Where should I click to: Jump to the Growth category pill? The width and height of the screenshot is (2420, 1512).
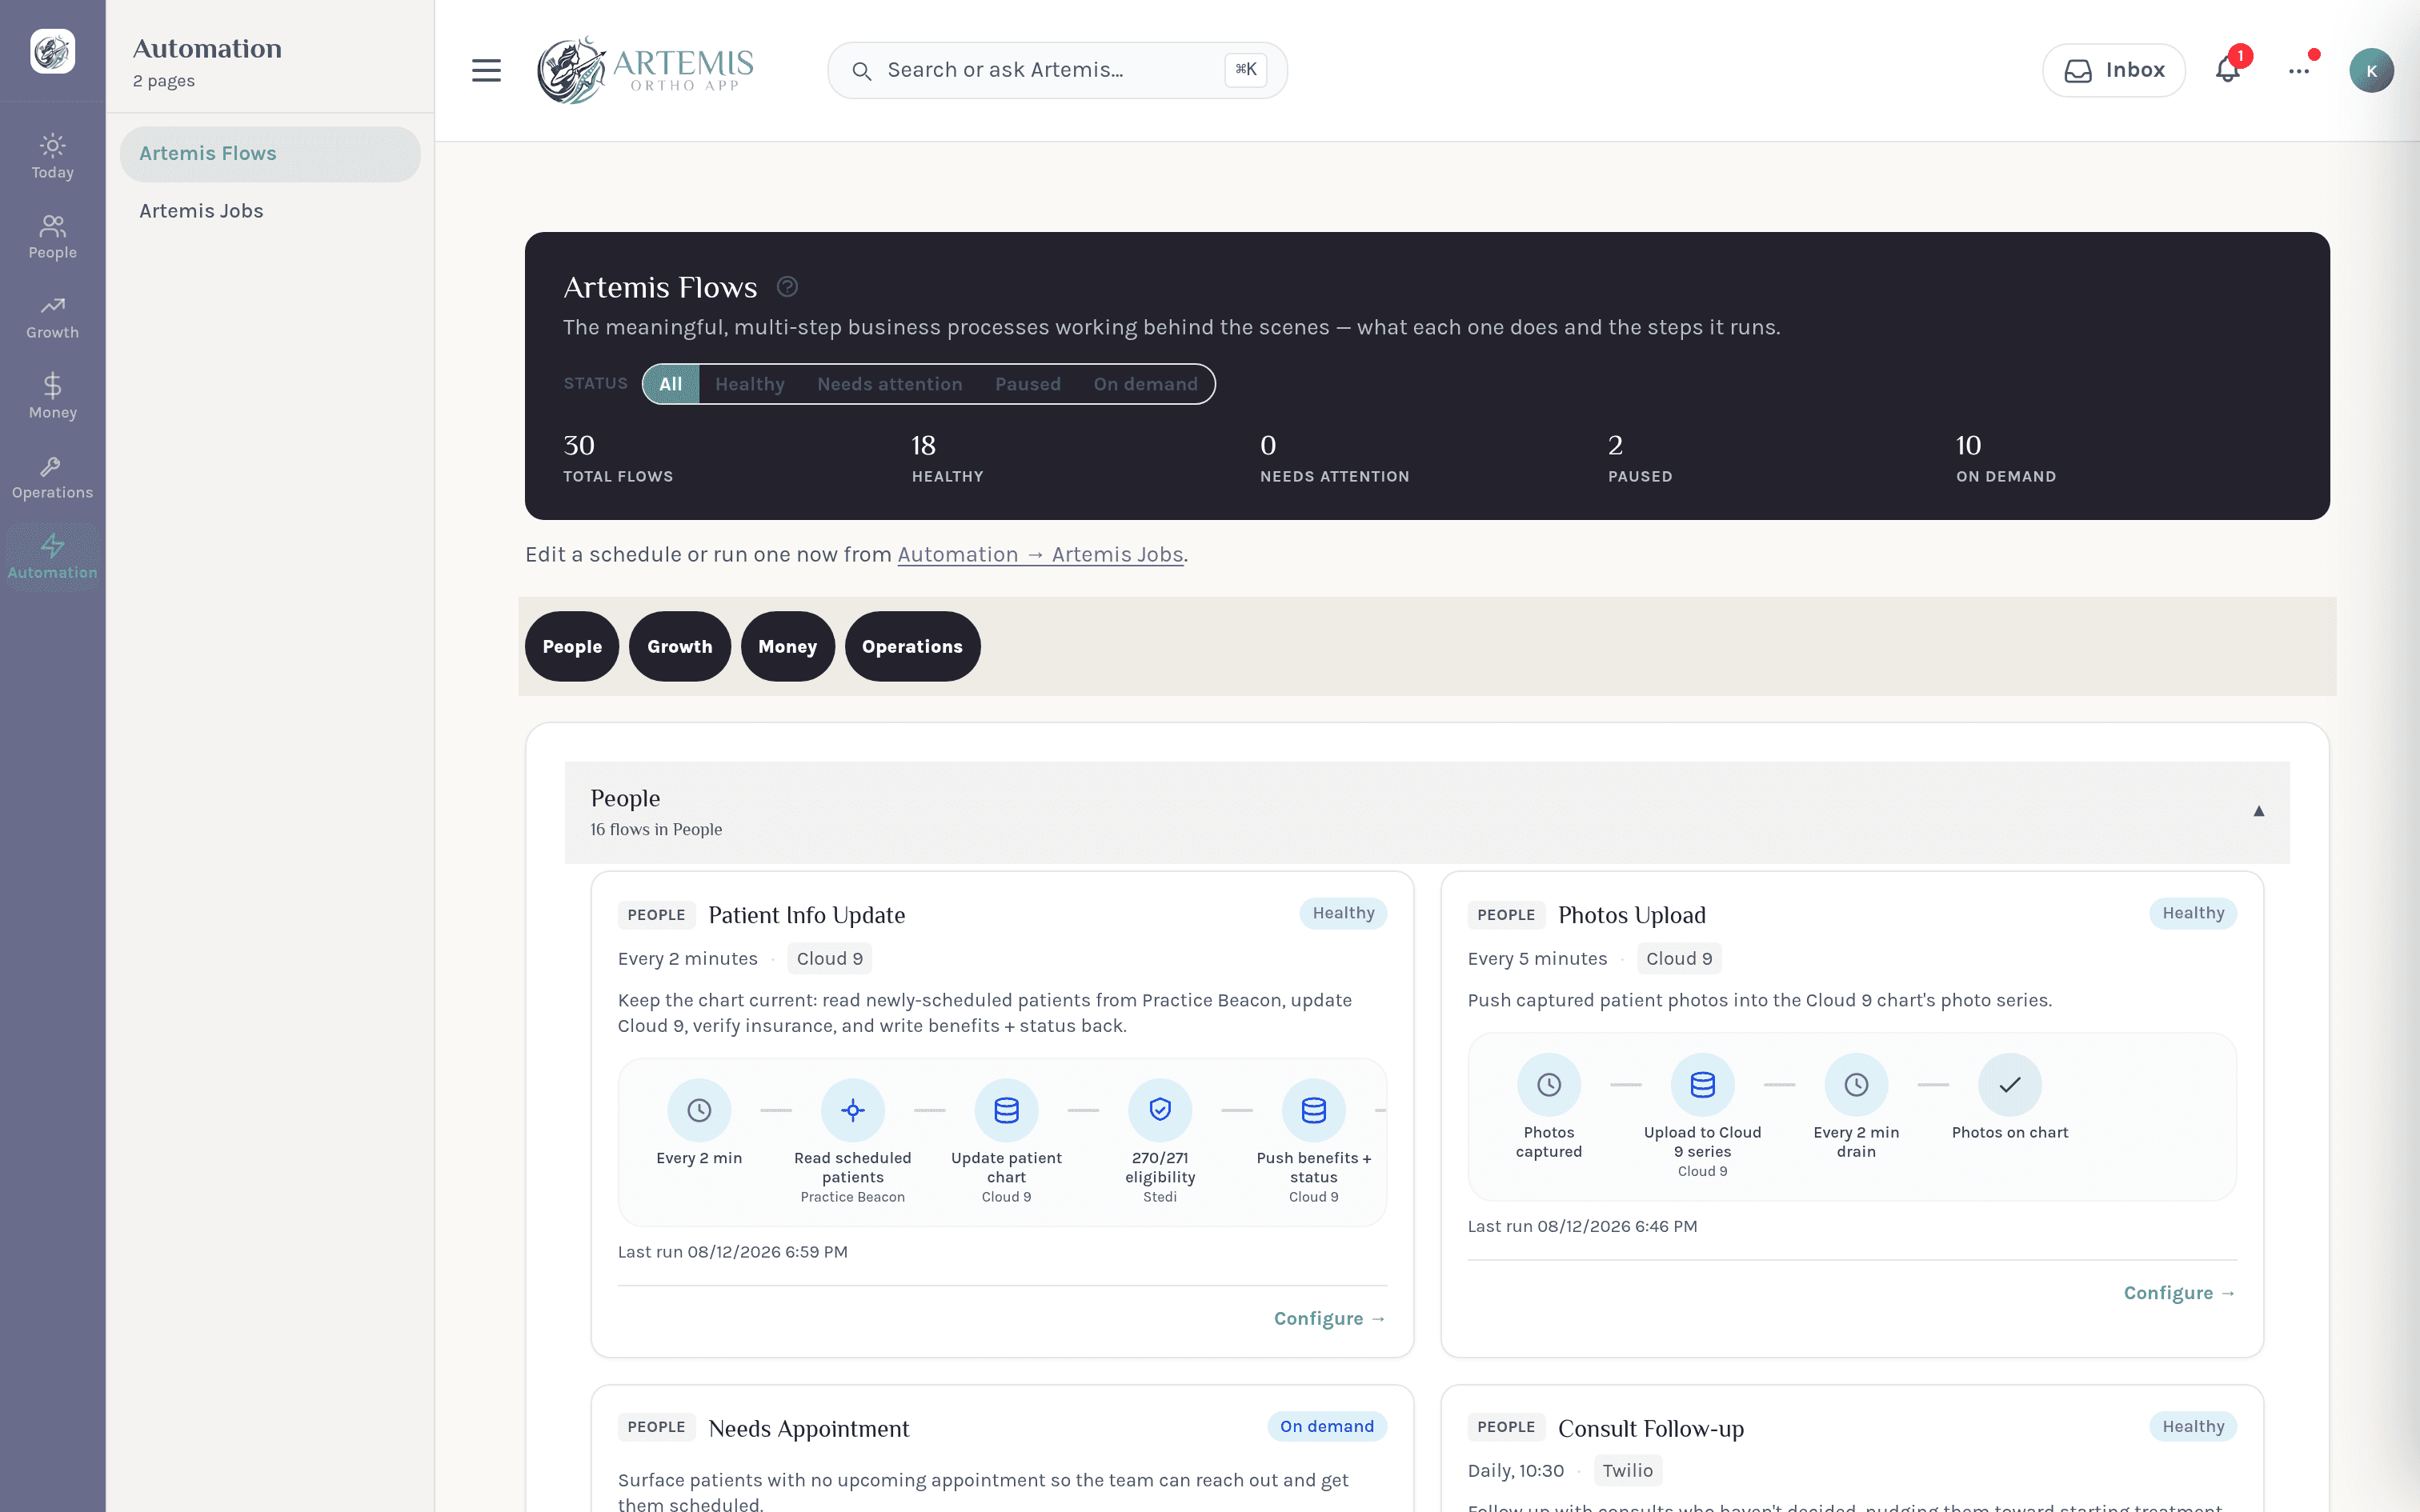(680, 647)
